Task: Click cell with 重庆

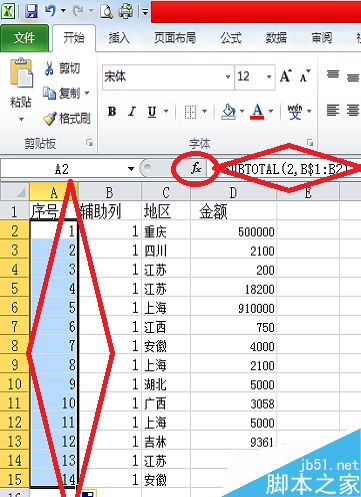Action: [x=166, y=231]
